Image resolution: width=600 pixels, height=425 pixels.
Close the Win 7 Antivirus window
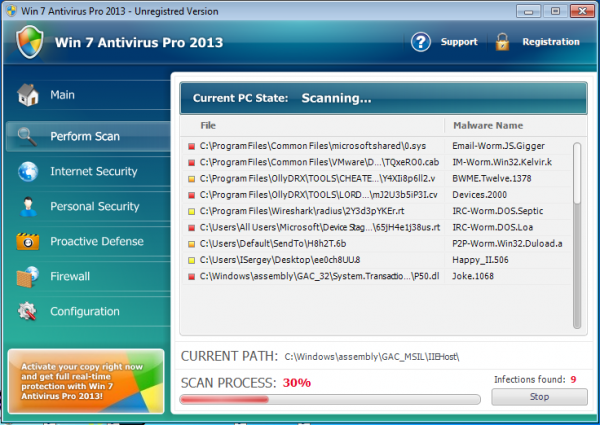tap(582, 11)
